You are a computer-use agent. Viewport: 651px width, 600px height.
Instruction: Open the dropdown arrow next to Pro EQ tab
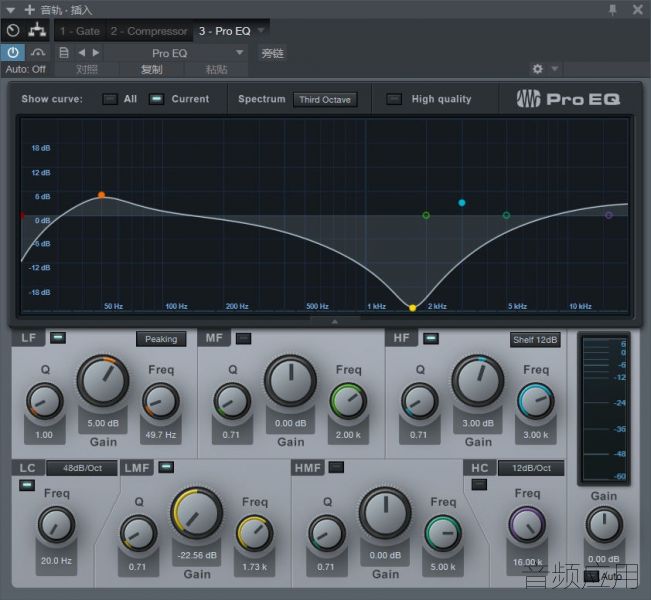coord(261,30)
